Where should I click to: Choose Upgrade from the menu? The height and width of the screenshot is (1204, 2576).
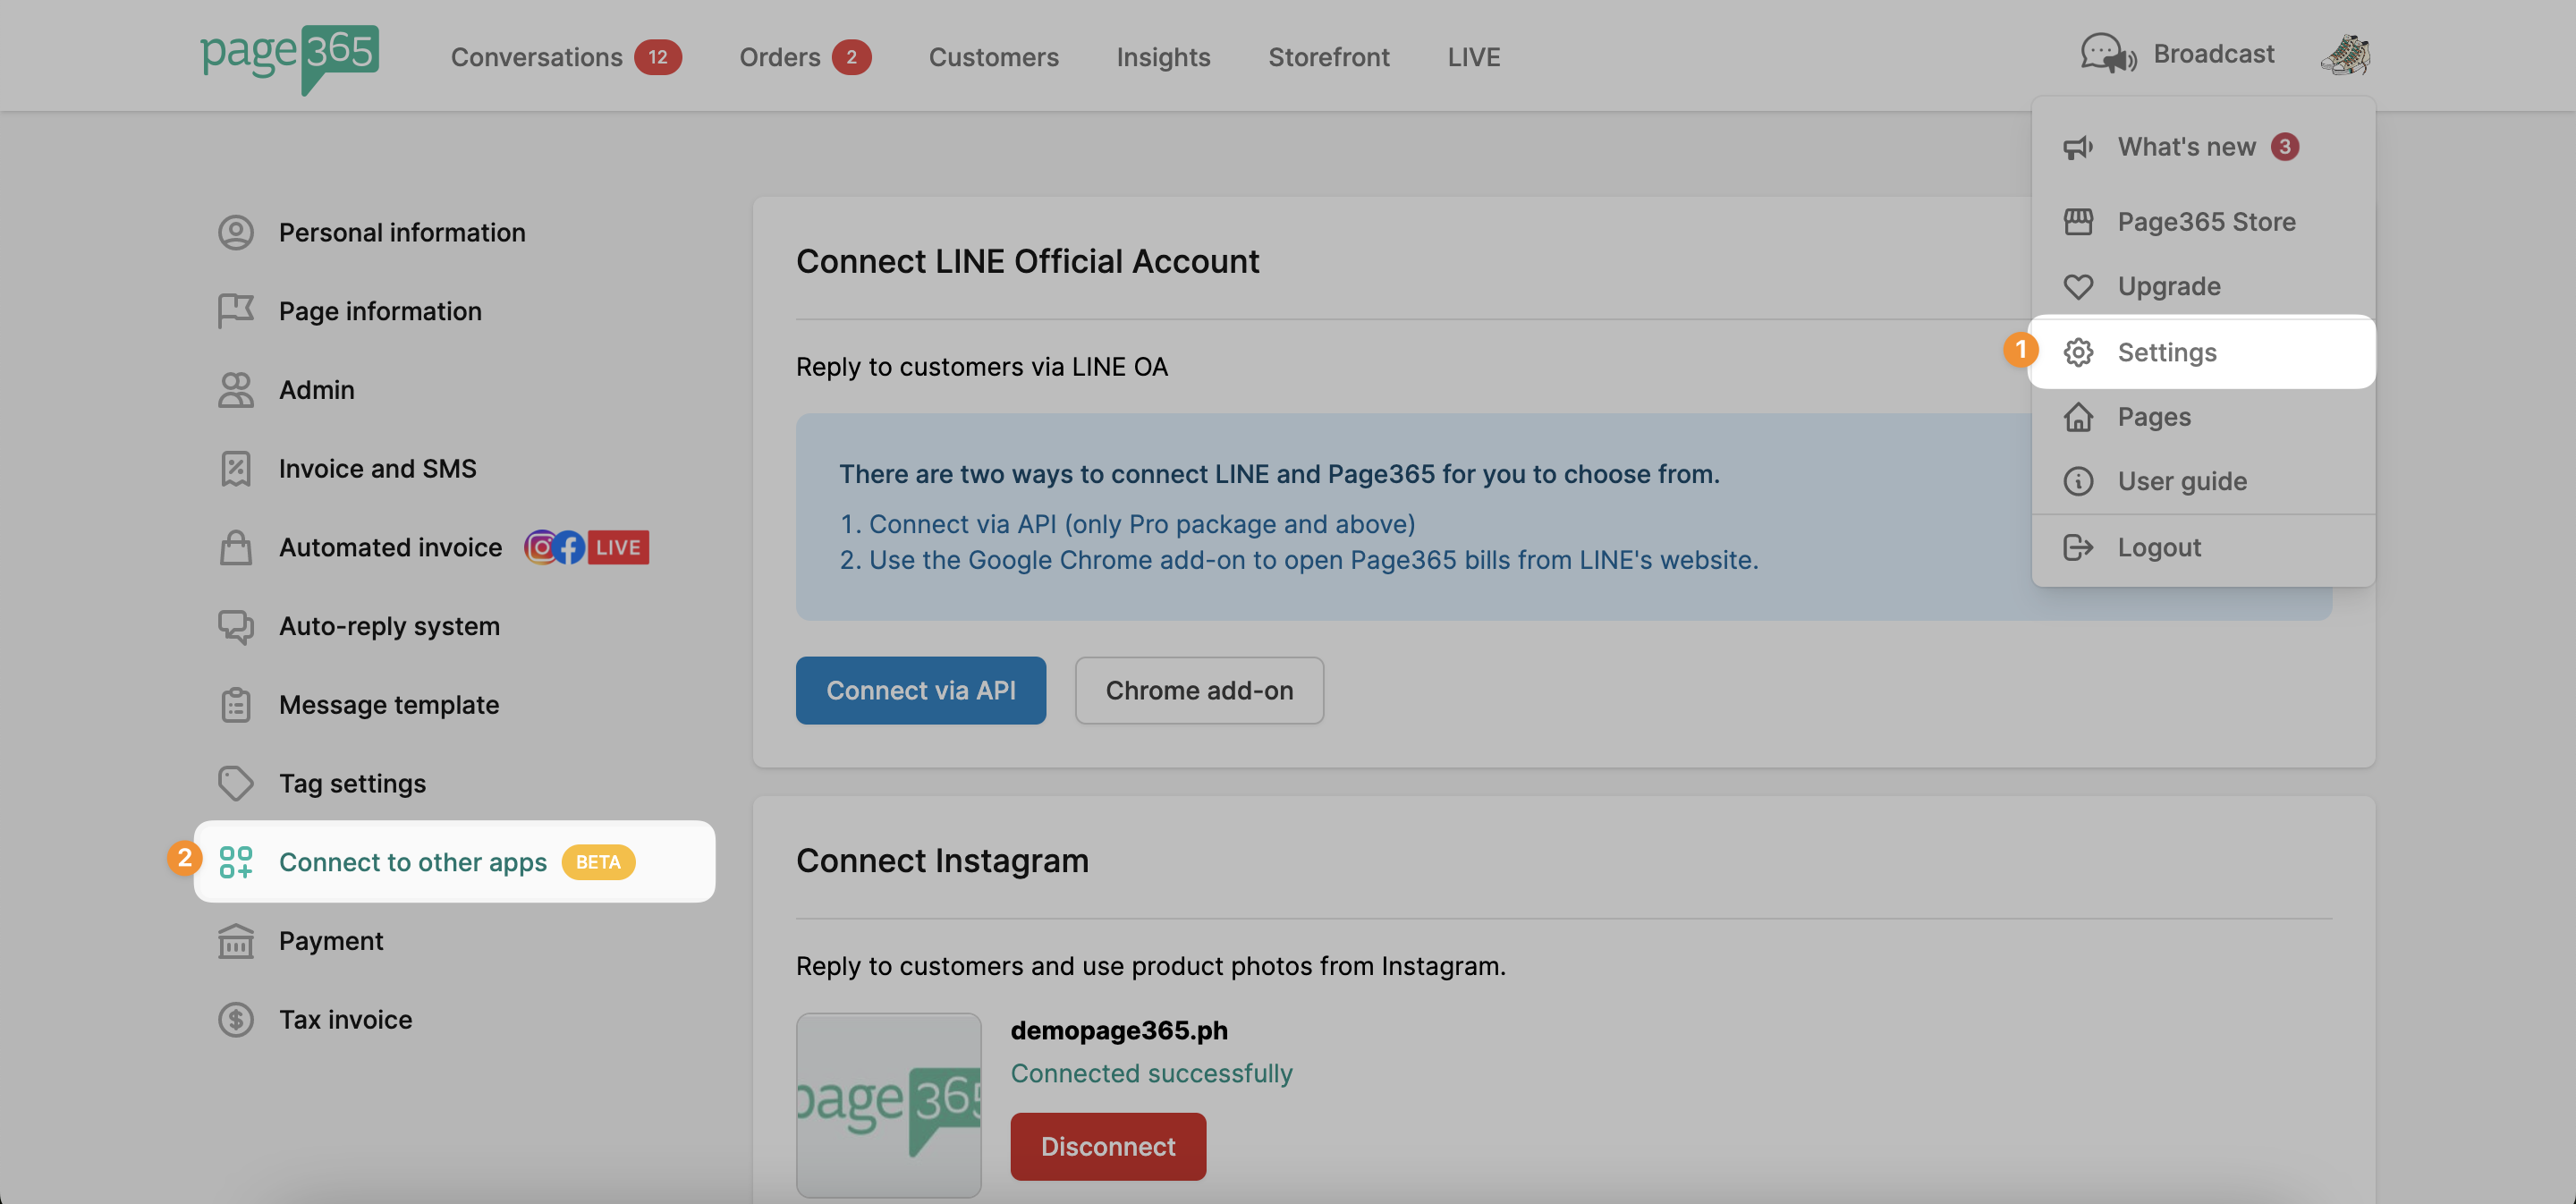(2203, 286)
